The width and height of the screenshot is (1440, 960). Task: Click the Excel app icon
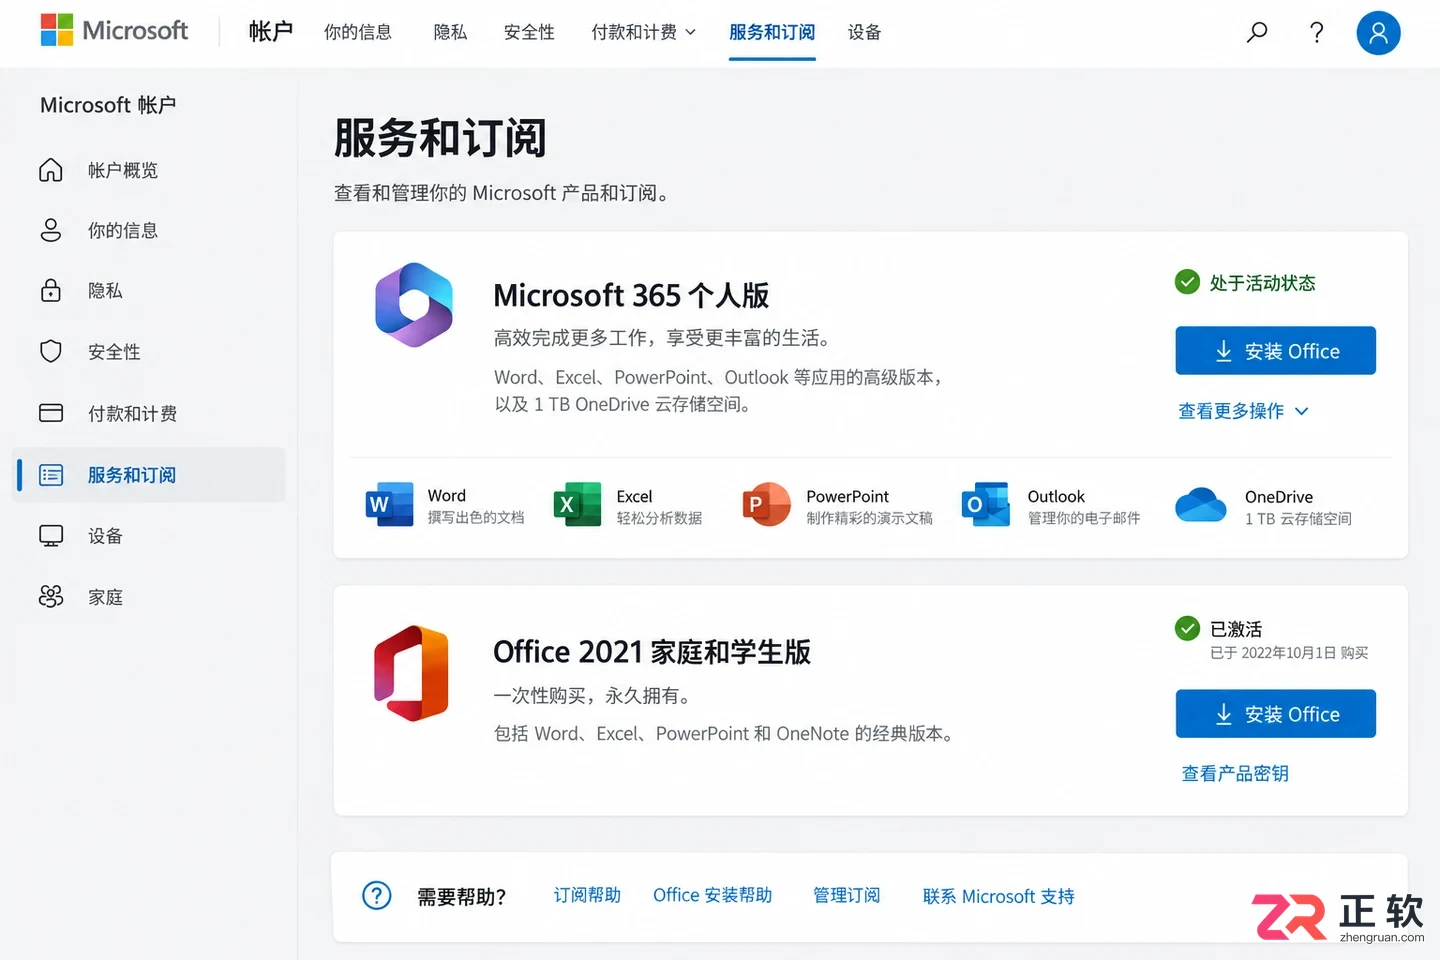577,504
